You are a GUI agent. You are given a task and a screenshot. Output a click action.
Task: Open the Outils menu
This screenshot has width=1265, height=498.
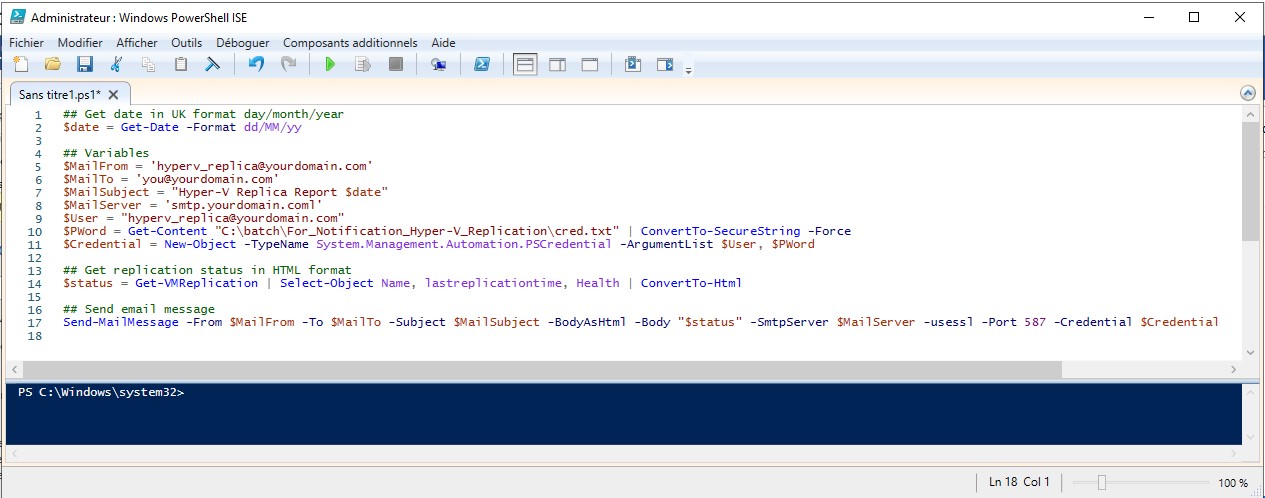186,43
